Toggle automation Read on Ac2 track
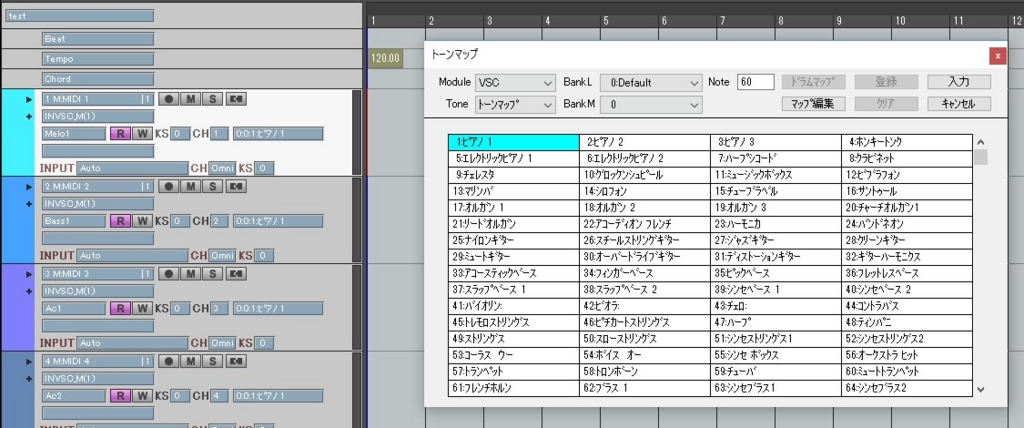This screenshot has height=428, width=1024. click(x=120, y=396)
